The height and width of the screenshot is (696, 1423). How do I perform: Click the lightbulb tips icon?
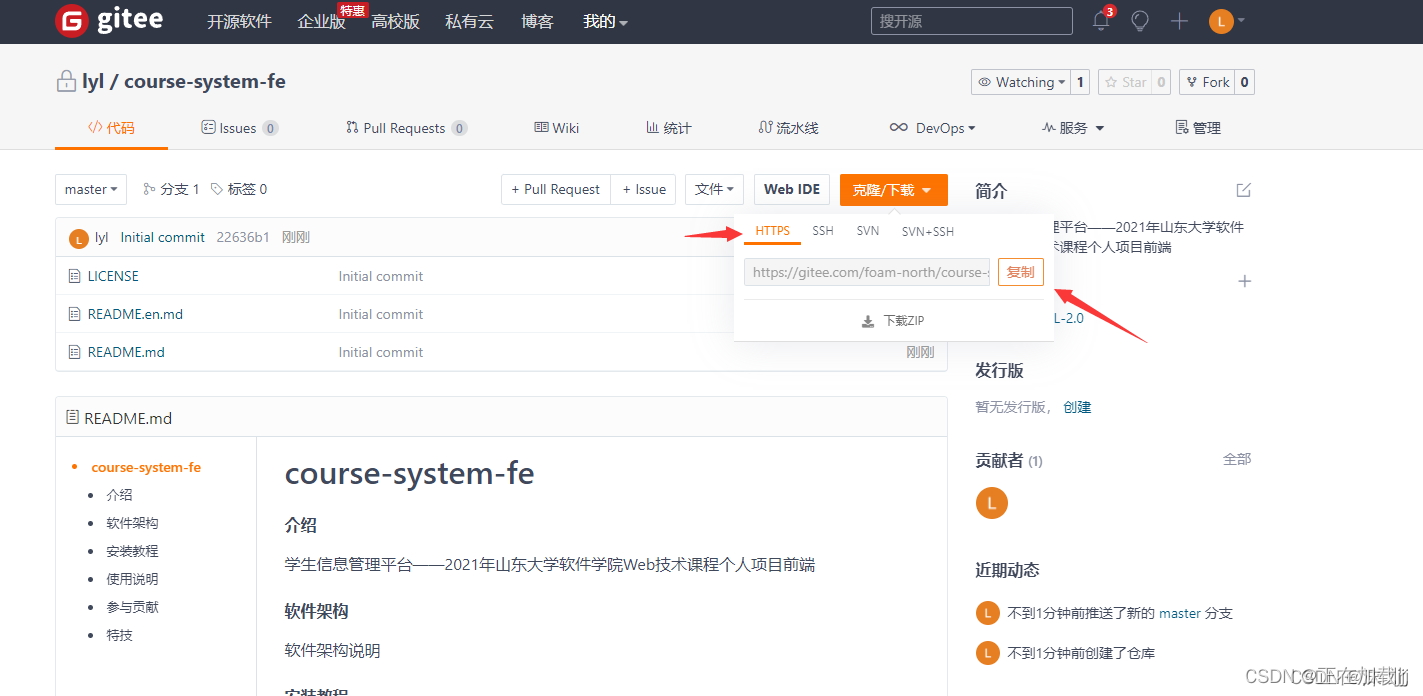tap(1140, 21)
